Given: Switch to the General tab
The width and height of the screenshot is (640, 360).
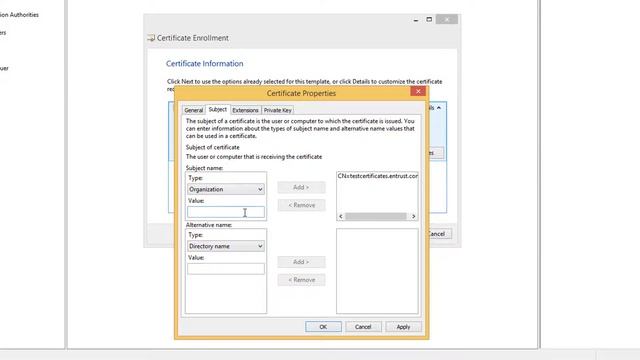Looking at the screenshot, I should coord(193,110).
